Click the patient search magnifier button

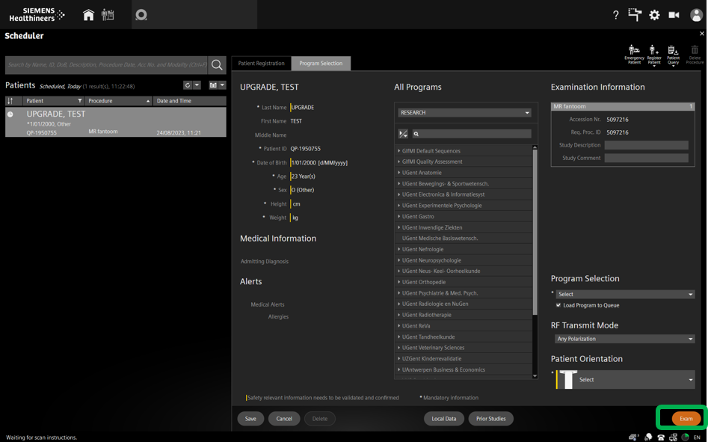[x=216, y=65]
